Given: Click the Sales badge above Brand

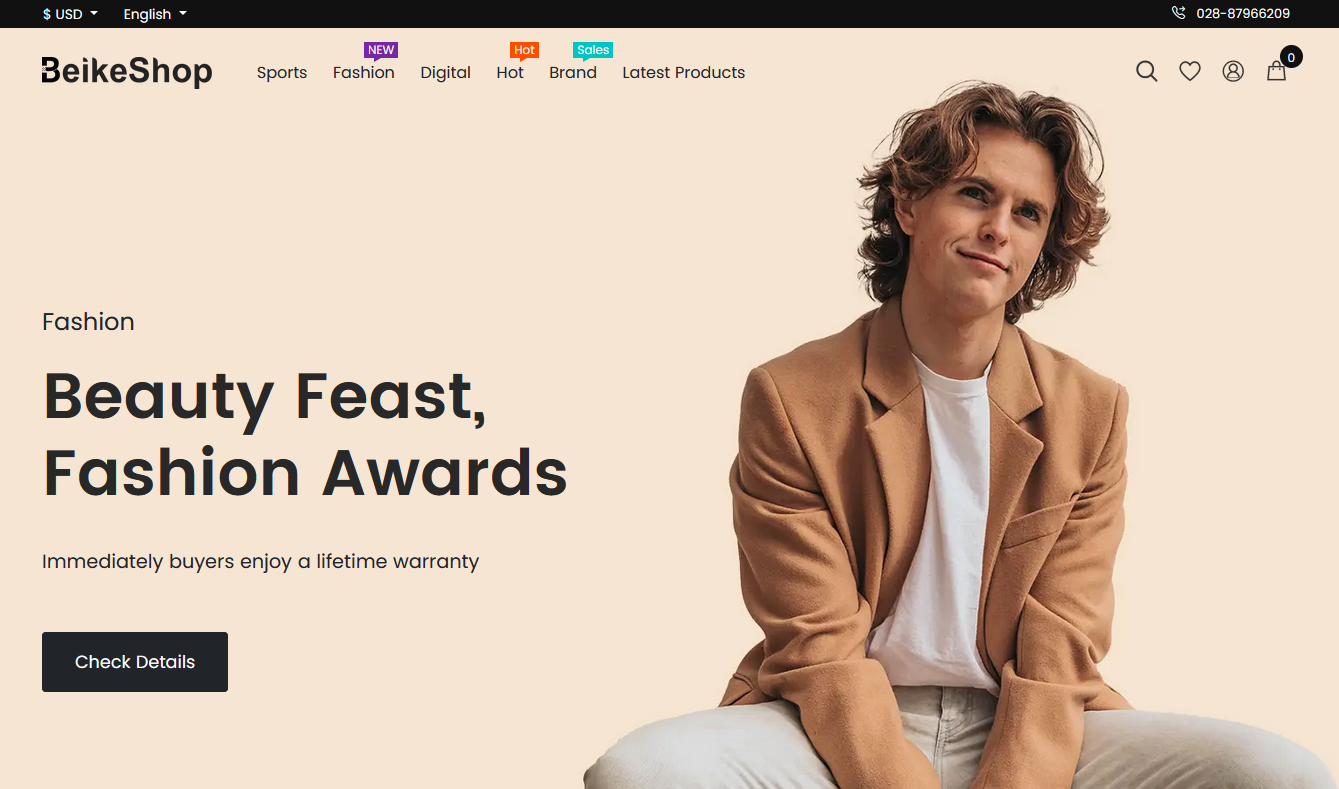Looking at the screenshot, I should coord(593,50).
